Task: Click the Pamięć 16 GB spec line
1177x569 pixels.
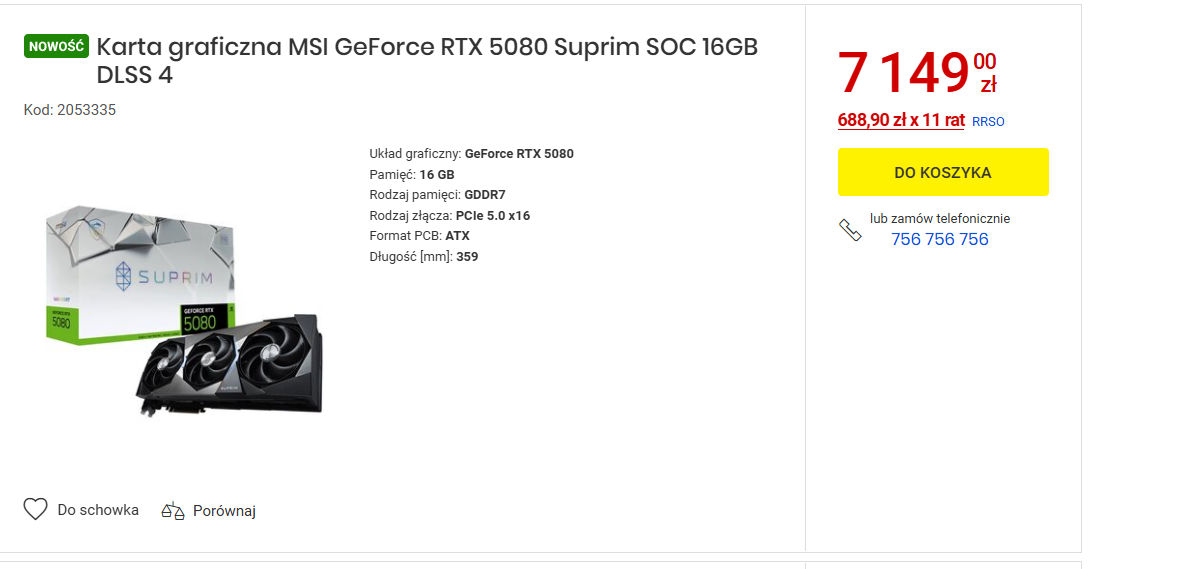Action: [x=411, y=174]
